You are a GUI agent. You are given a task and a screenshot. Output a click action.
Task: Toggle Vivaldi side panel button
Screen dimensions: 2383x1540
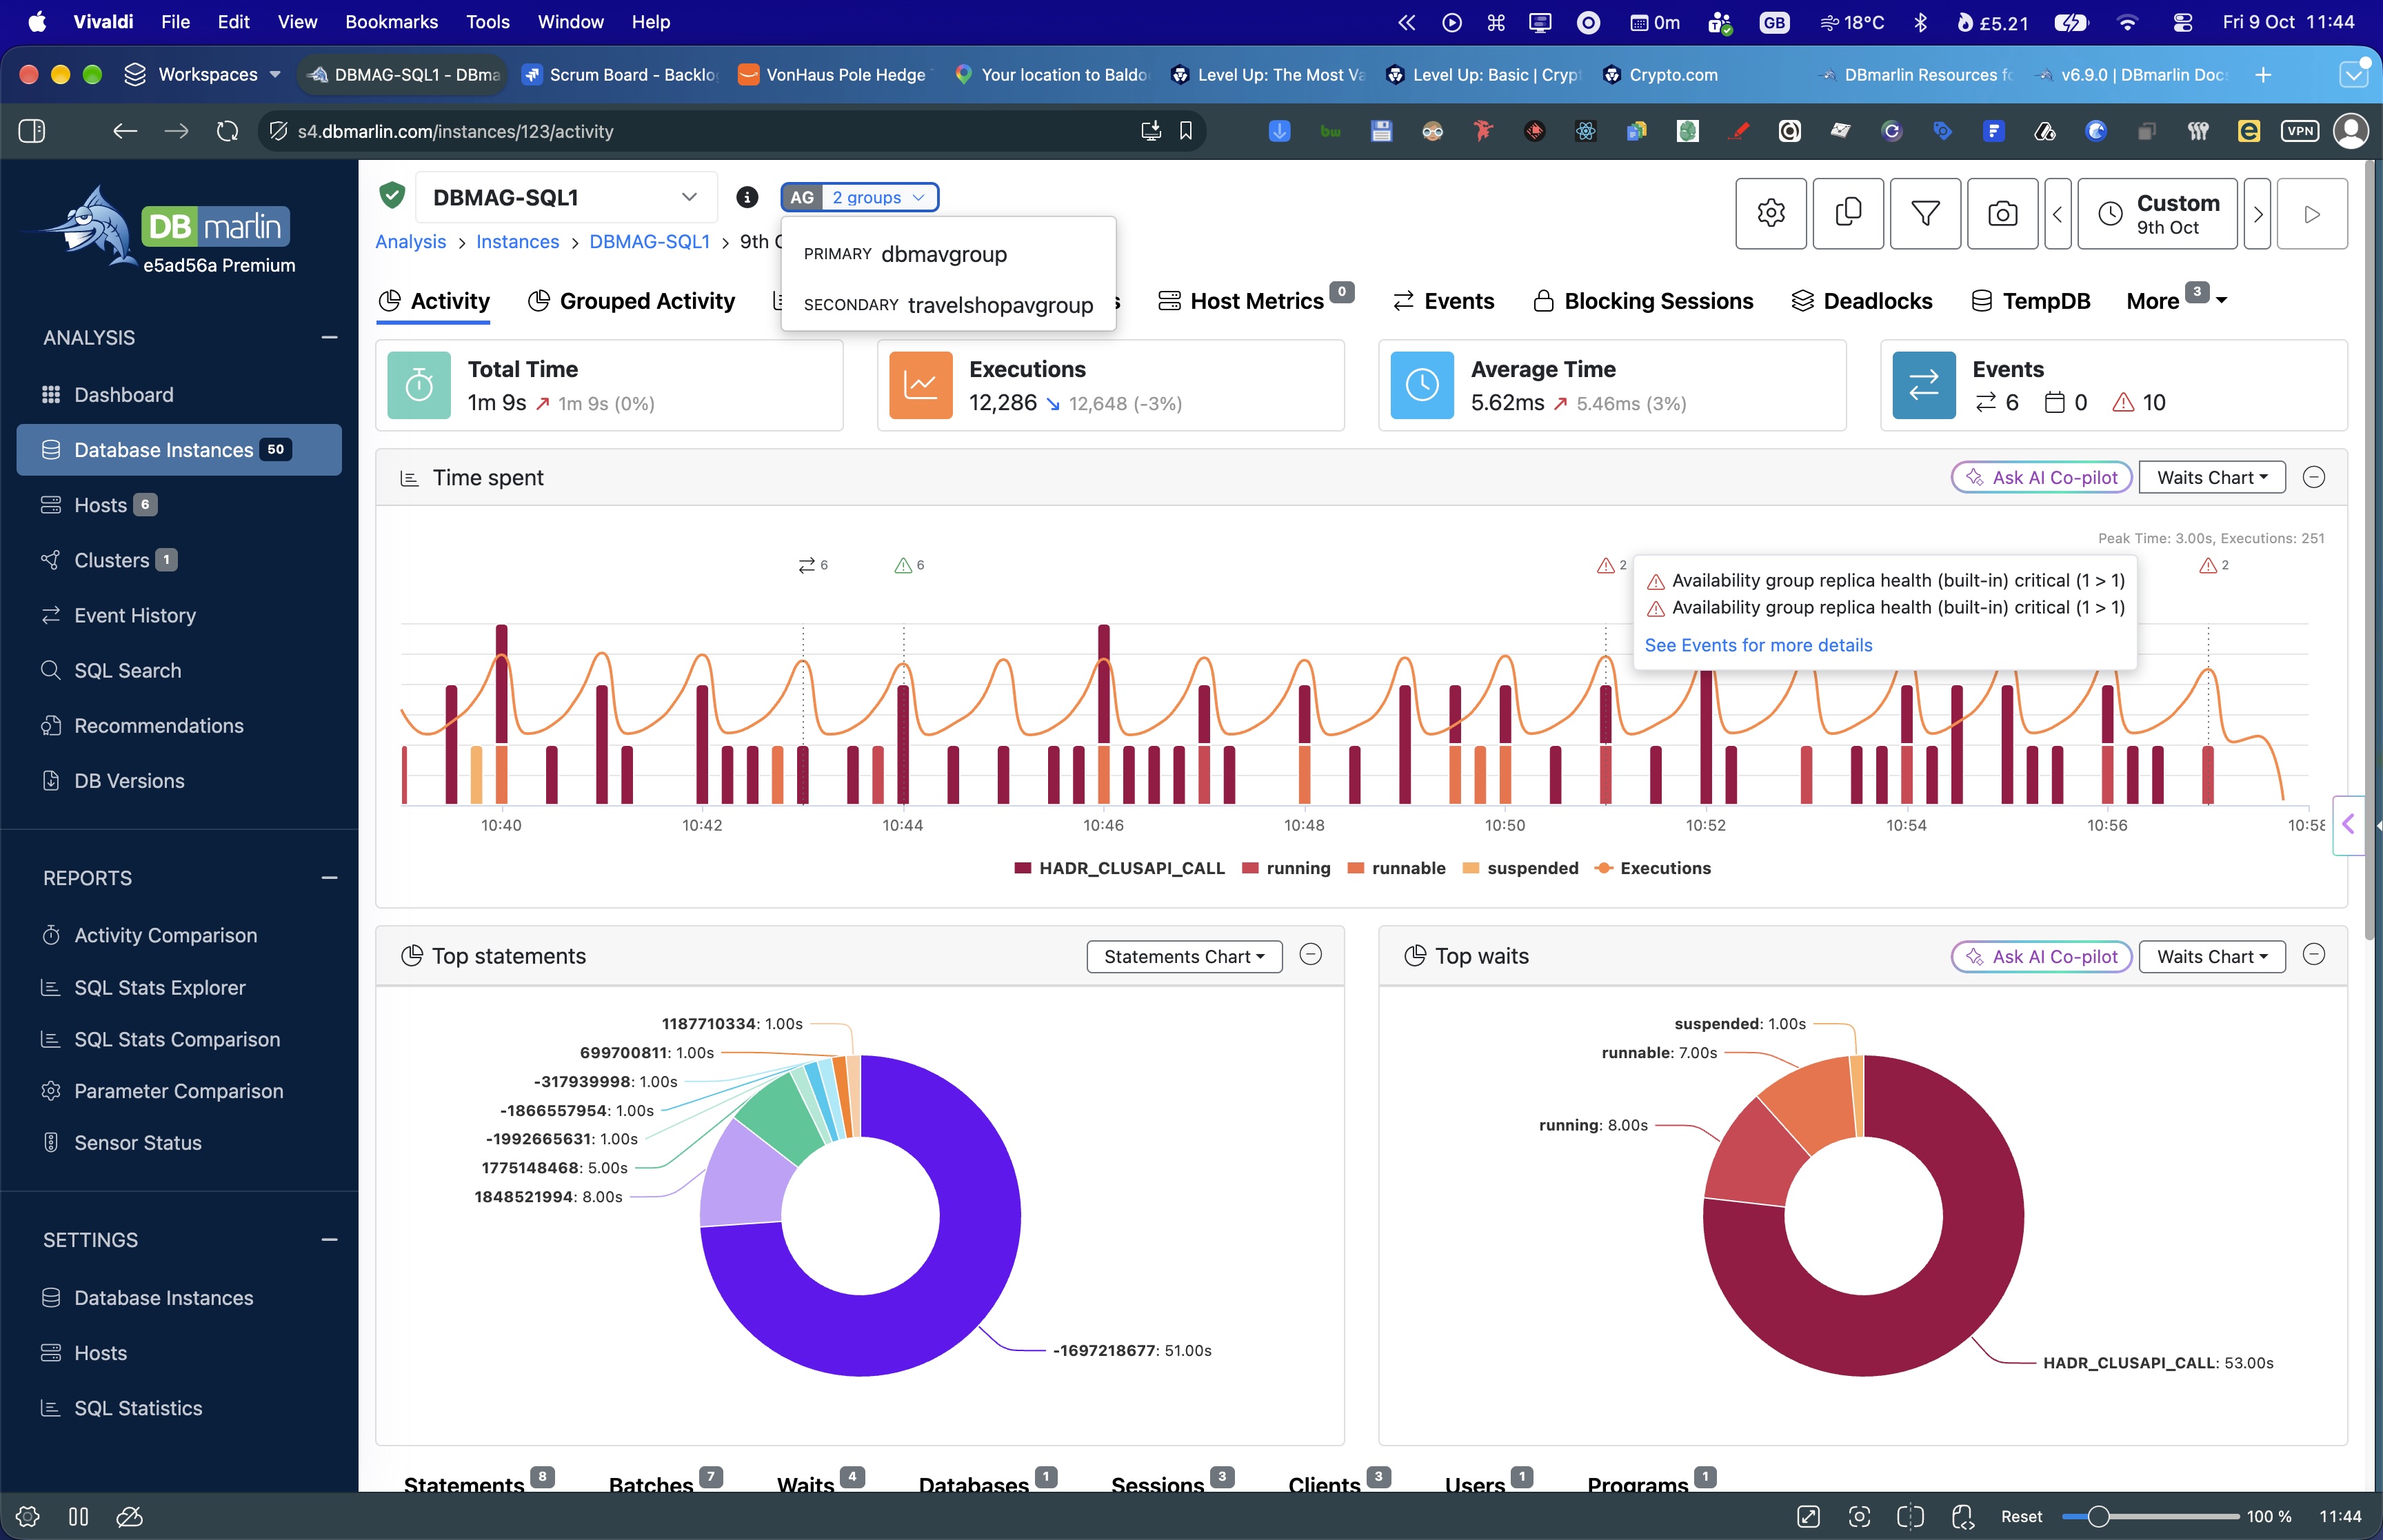click(32, 131)
